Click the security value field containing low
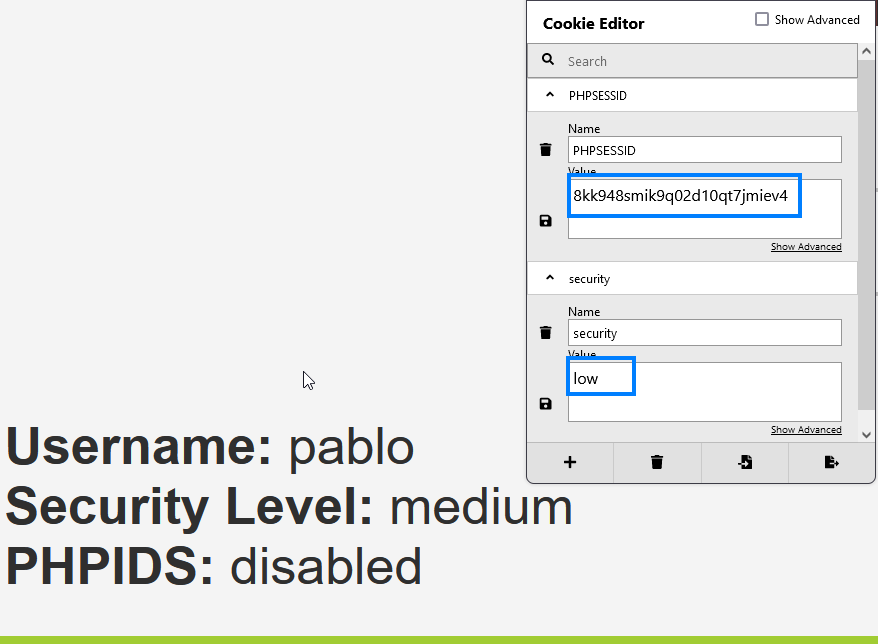878x644 pixels. [601, 379]
